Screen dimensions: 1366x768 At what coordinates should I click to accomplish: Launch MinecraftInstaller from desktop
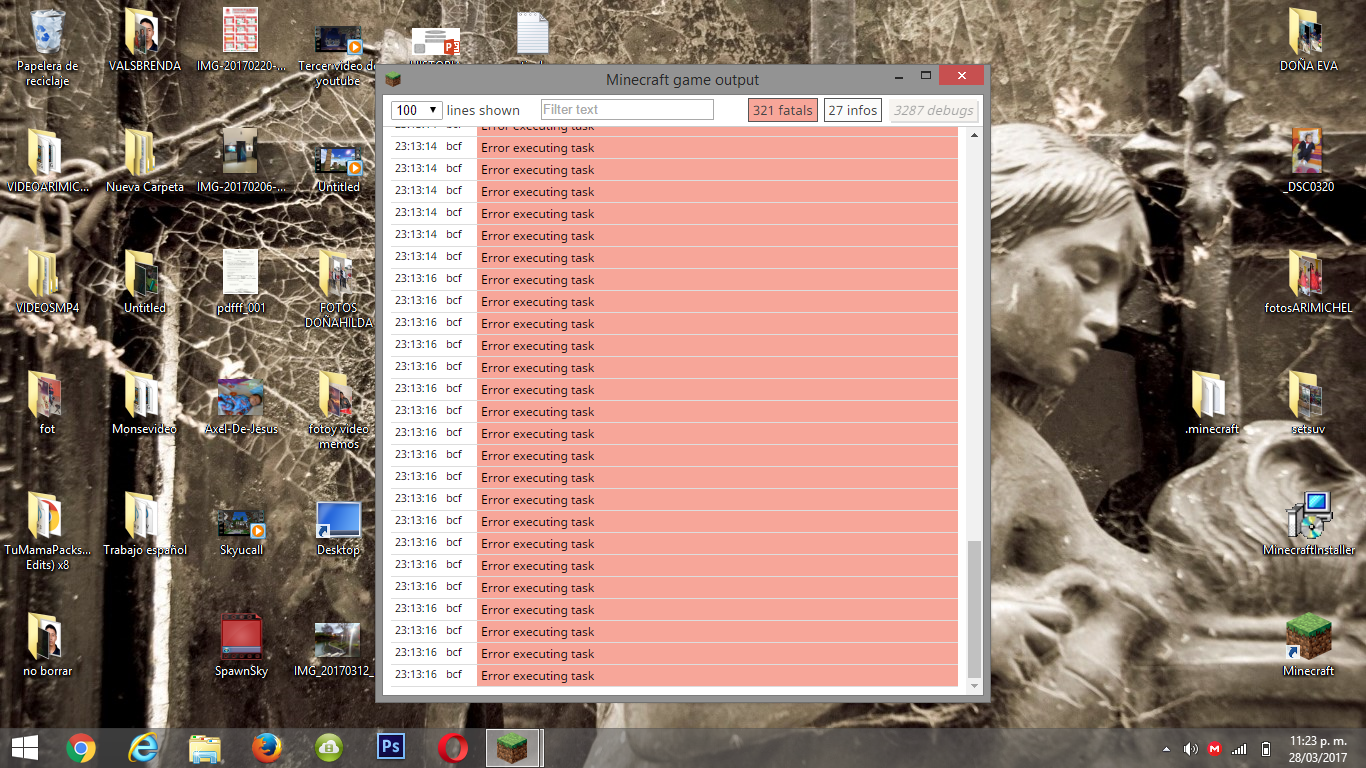pos(1308,517)
